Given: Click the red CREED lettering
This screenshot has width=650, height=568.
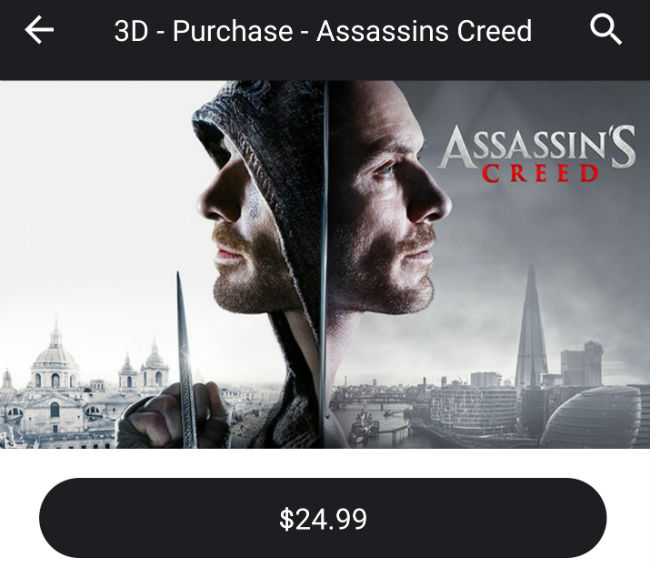Looking at the screenshot, I should pyautogui.click(x=541, y=173).
